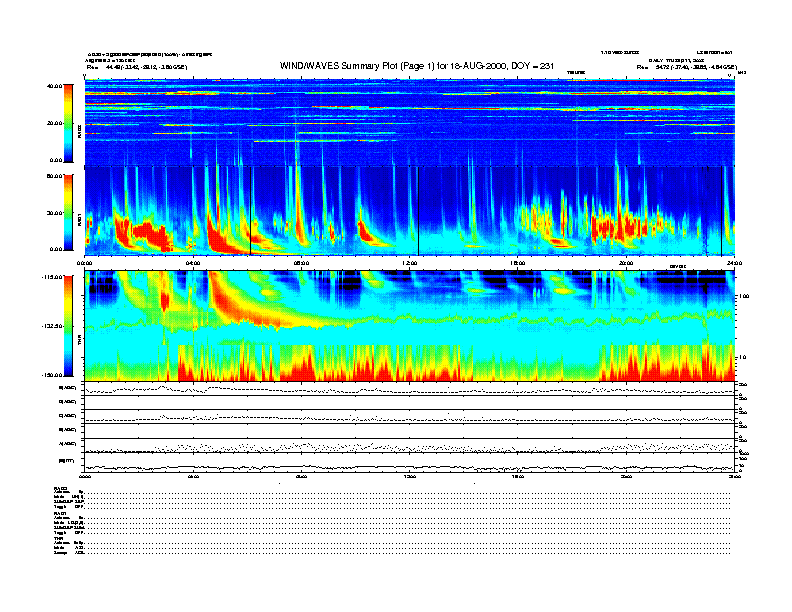Click the RAD1 vertical axis label
Viewport: 792px width, 612px height.
click(79, 221)
